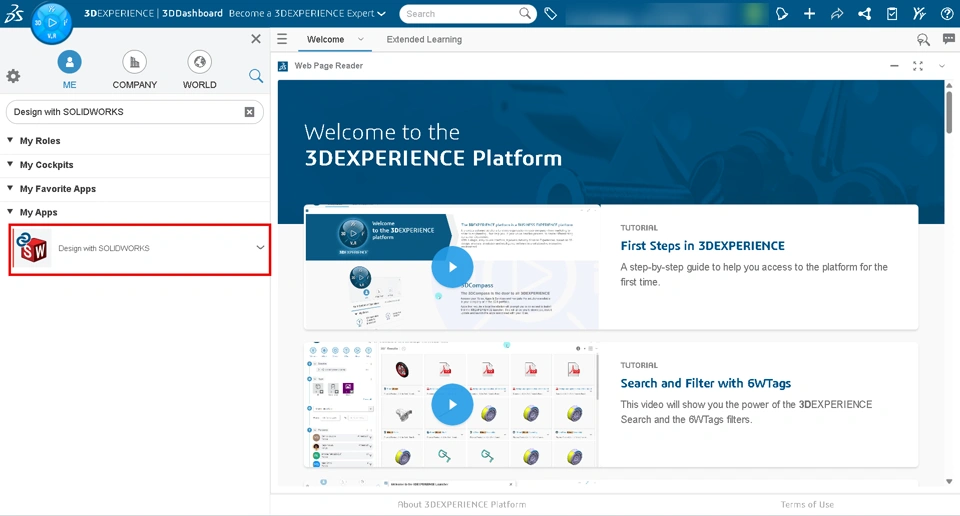Click the 6WTags tag icon
The image size is (960, 516).
click(551, 14)
